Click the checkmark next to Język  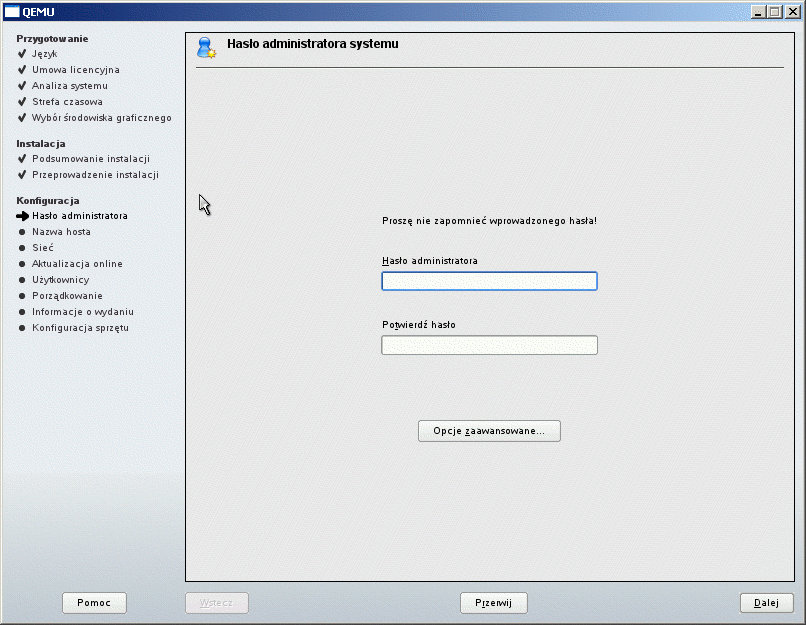(22, 54)
